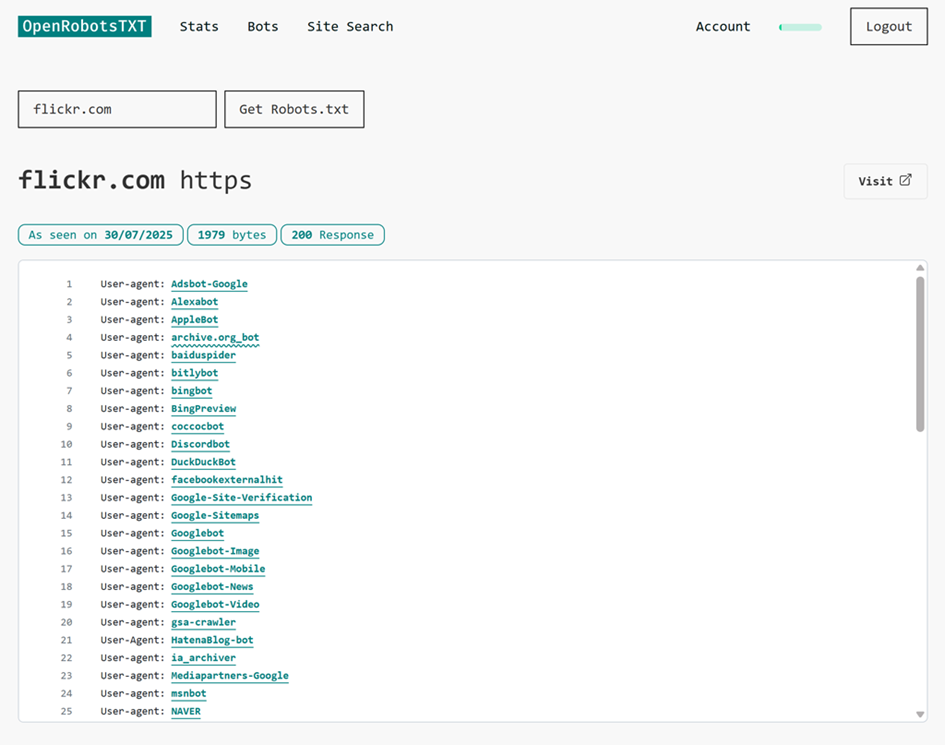945x745 pixels.
Task: Open the bitlybot bot link
Action: point(195,373)
